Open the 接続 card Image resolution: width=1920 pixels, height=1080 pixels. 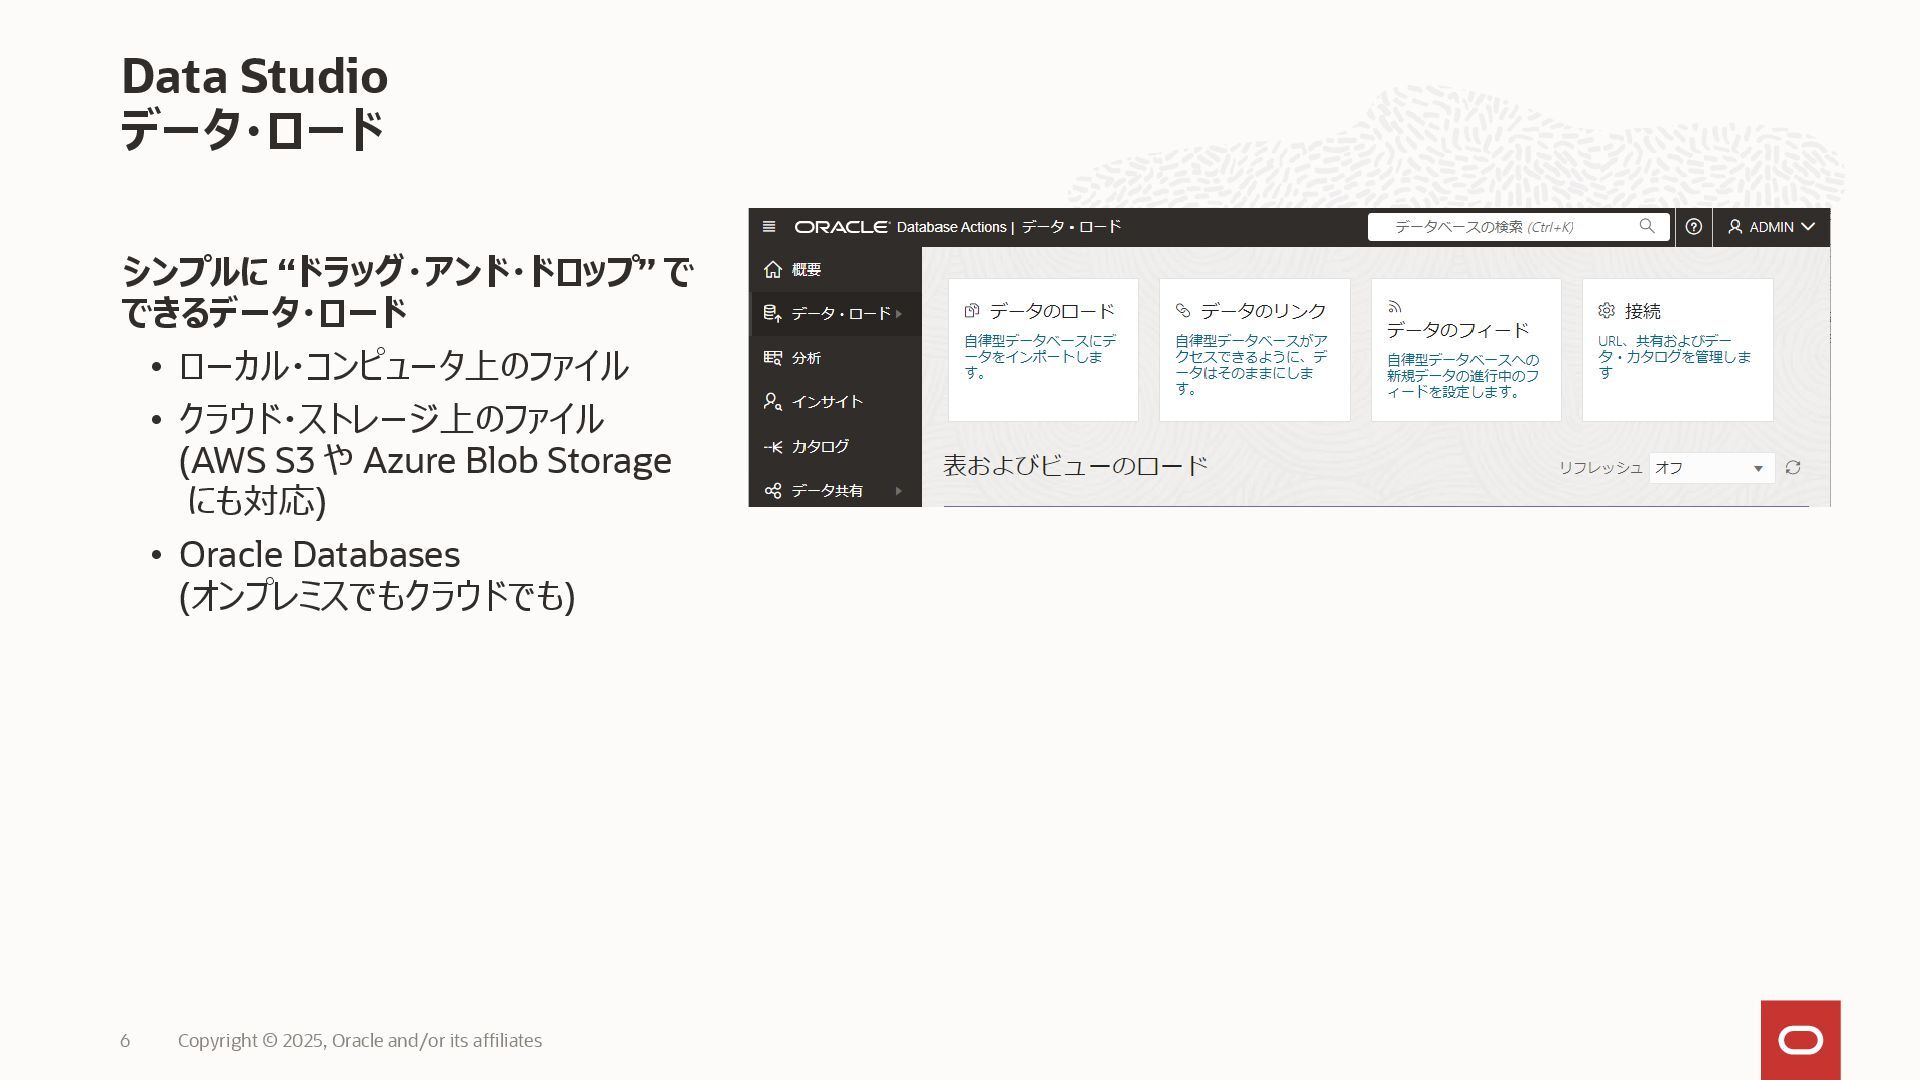[x=1677, y=349]
